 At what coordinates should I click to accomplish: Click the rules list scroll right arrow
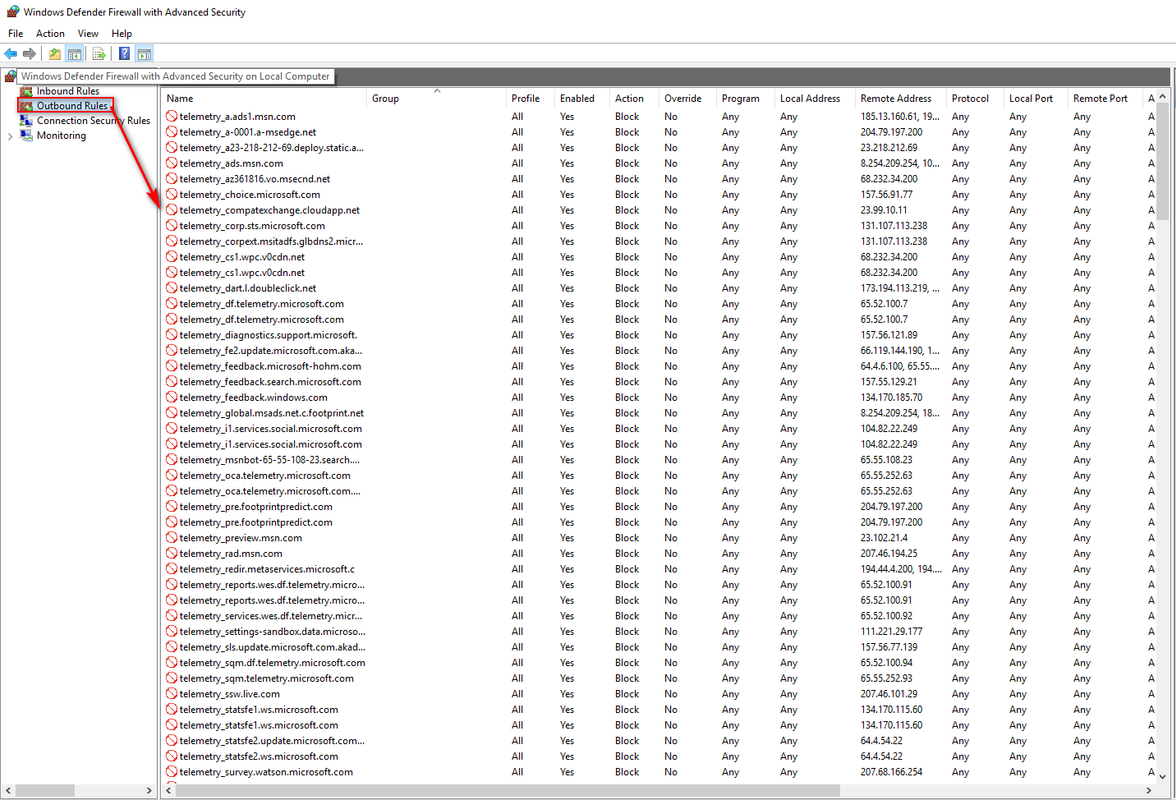click(x=1148, y=790)
